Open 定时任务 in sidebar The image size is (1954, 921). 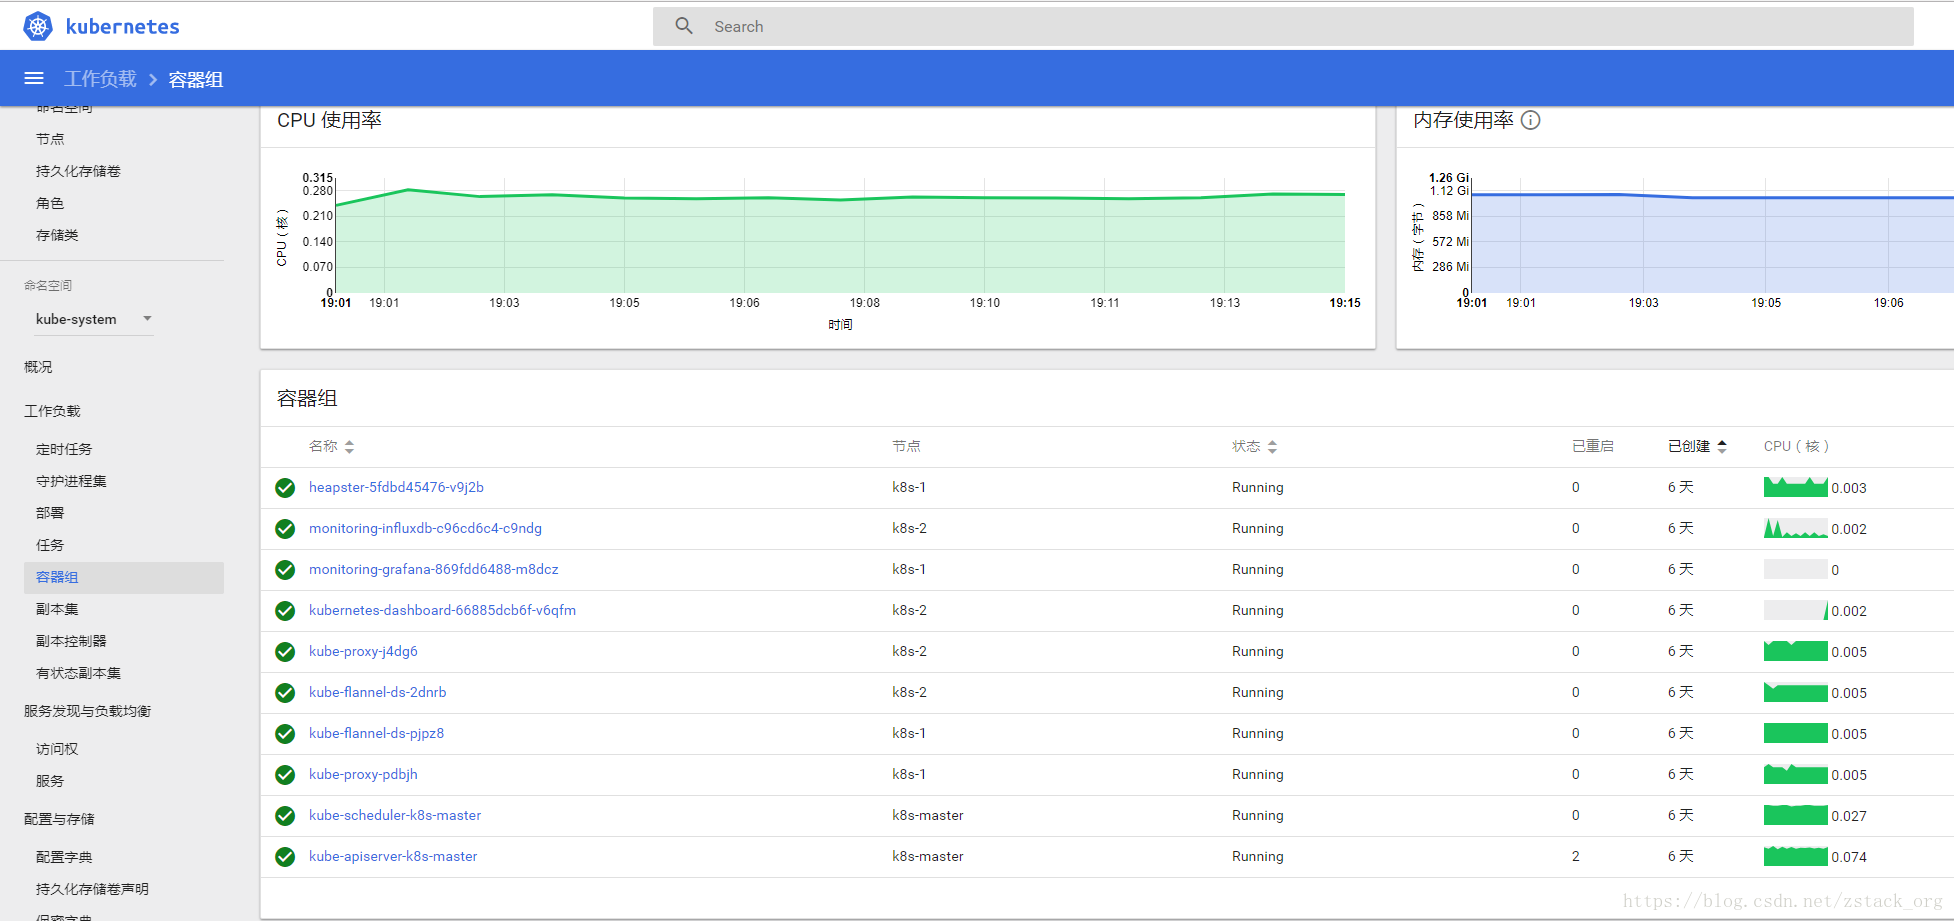point(64,449)
